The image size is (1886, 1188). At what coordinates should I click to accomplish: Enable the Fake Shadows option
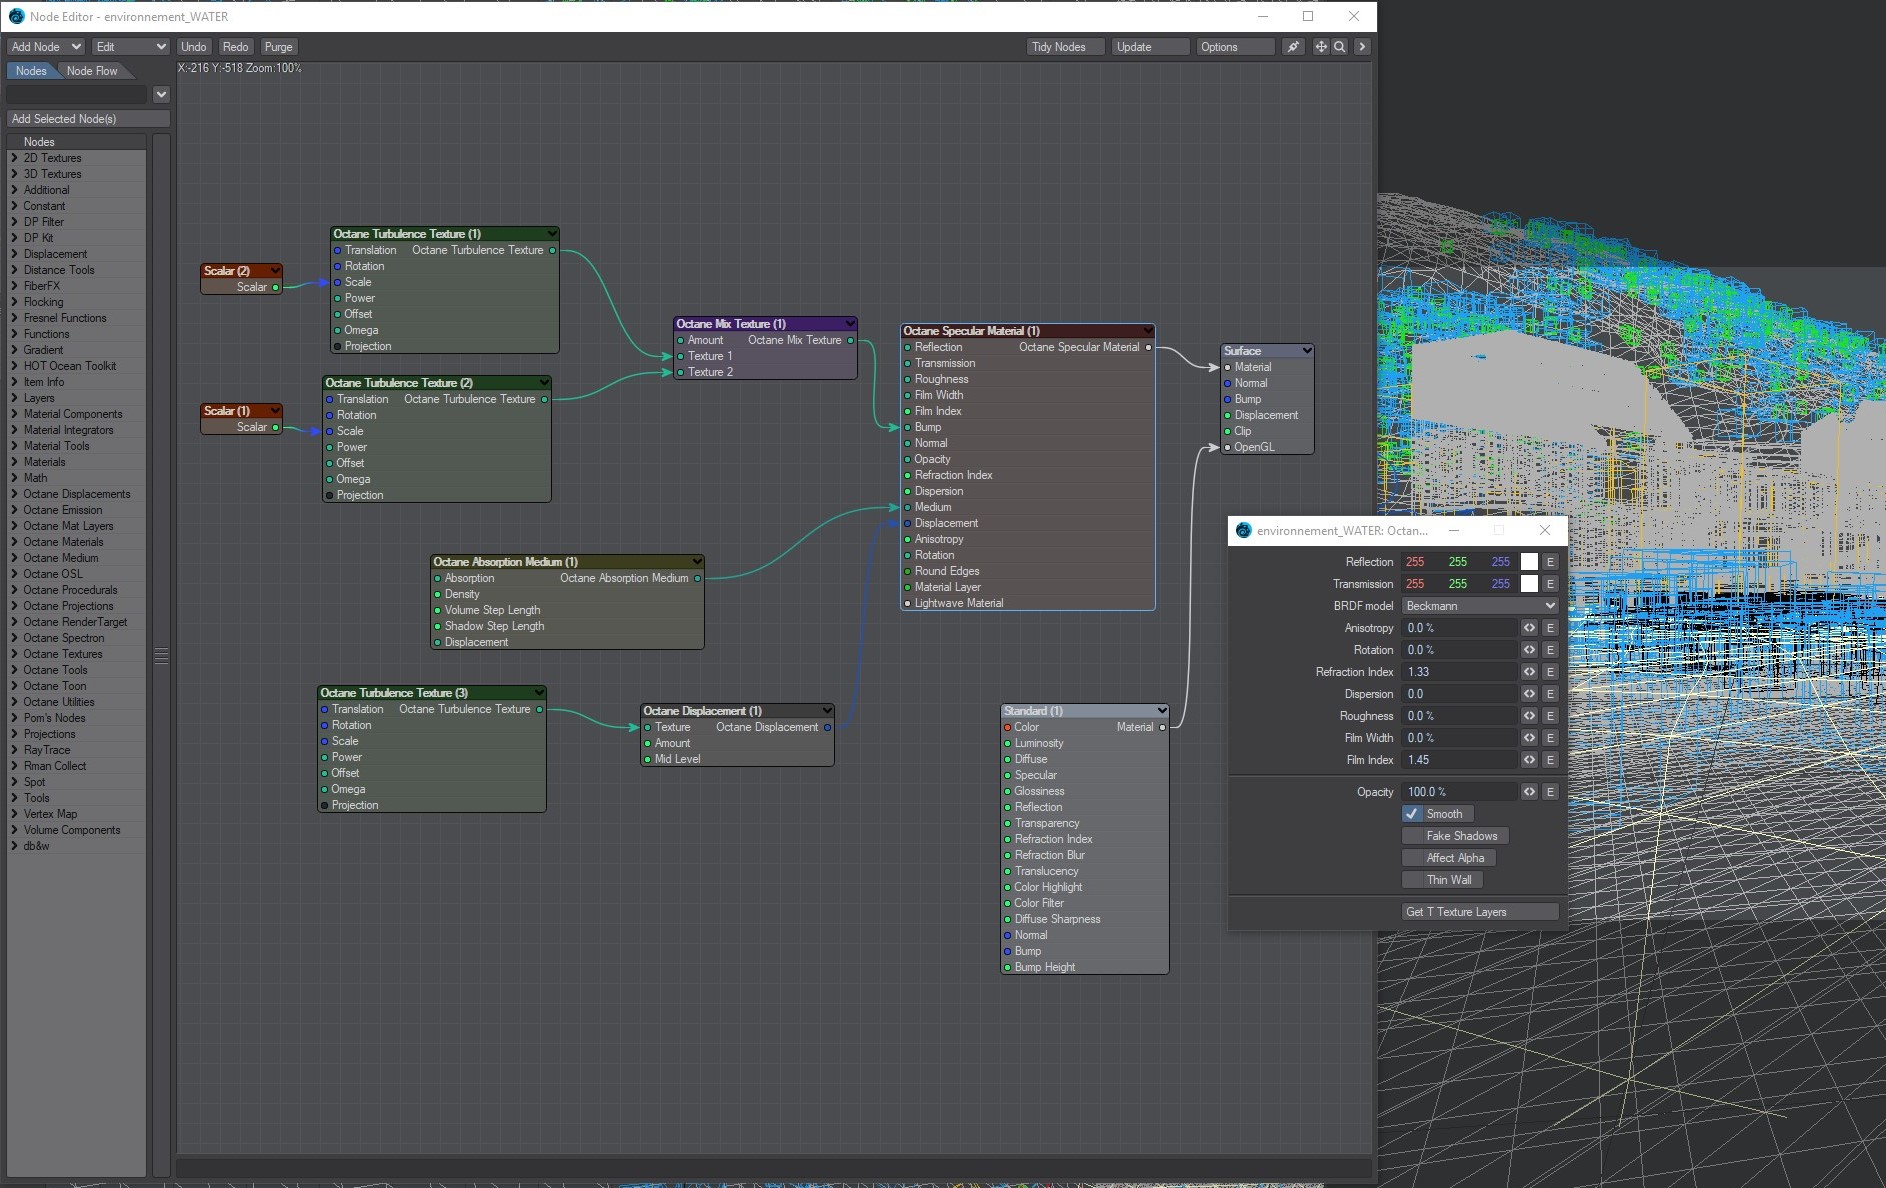(1413, 836)
